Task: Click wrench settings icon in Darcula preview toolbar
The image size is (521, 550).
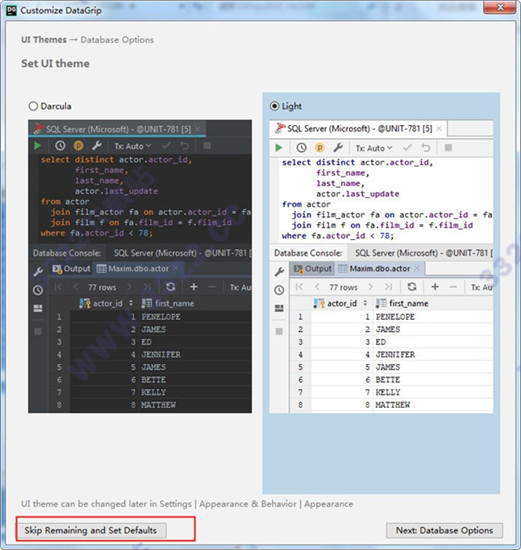Action: pyautogui.click(x=97, y=145)
